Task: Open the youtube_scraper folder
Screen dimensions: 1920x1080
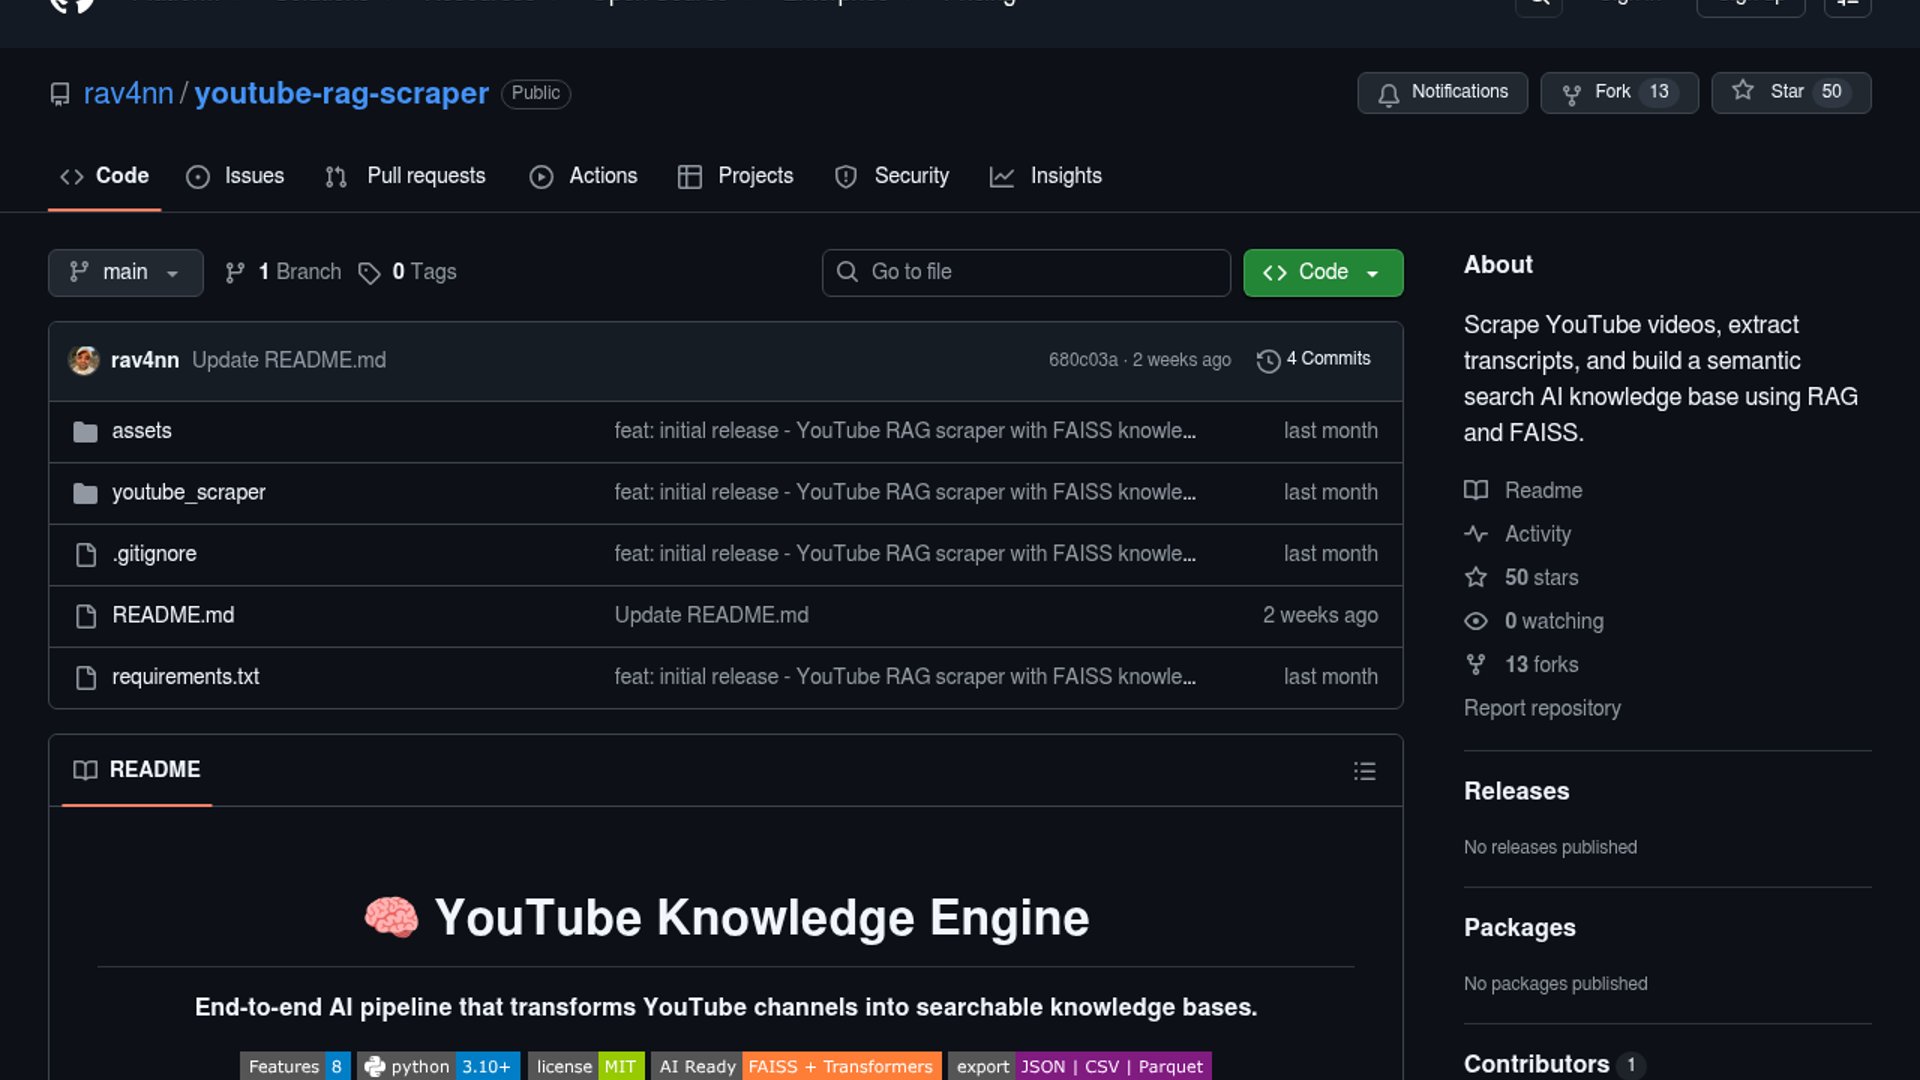Action: tap(188, 492)
